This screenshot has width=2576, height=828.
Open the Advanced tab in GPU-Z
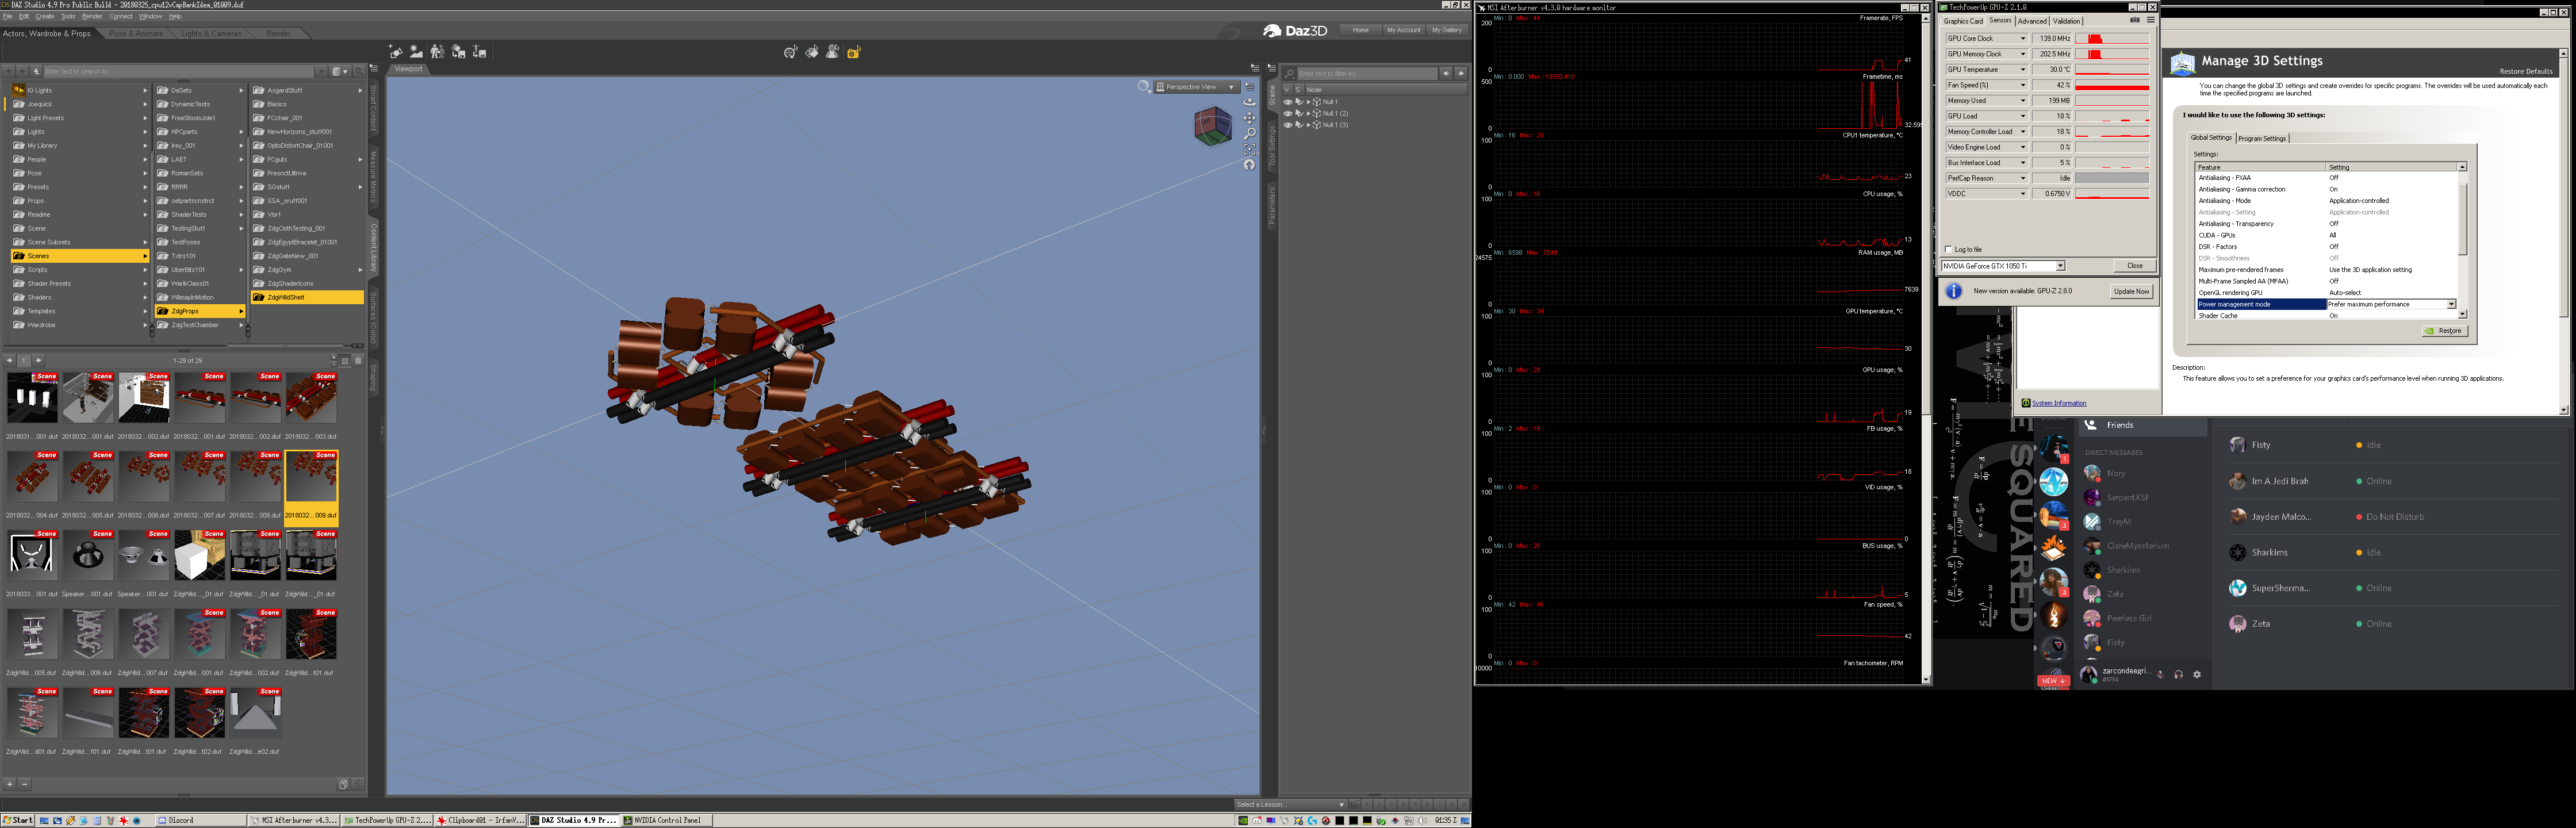[x=2032, y=21]
